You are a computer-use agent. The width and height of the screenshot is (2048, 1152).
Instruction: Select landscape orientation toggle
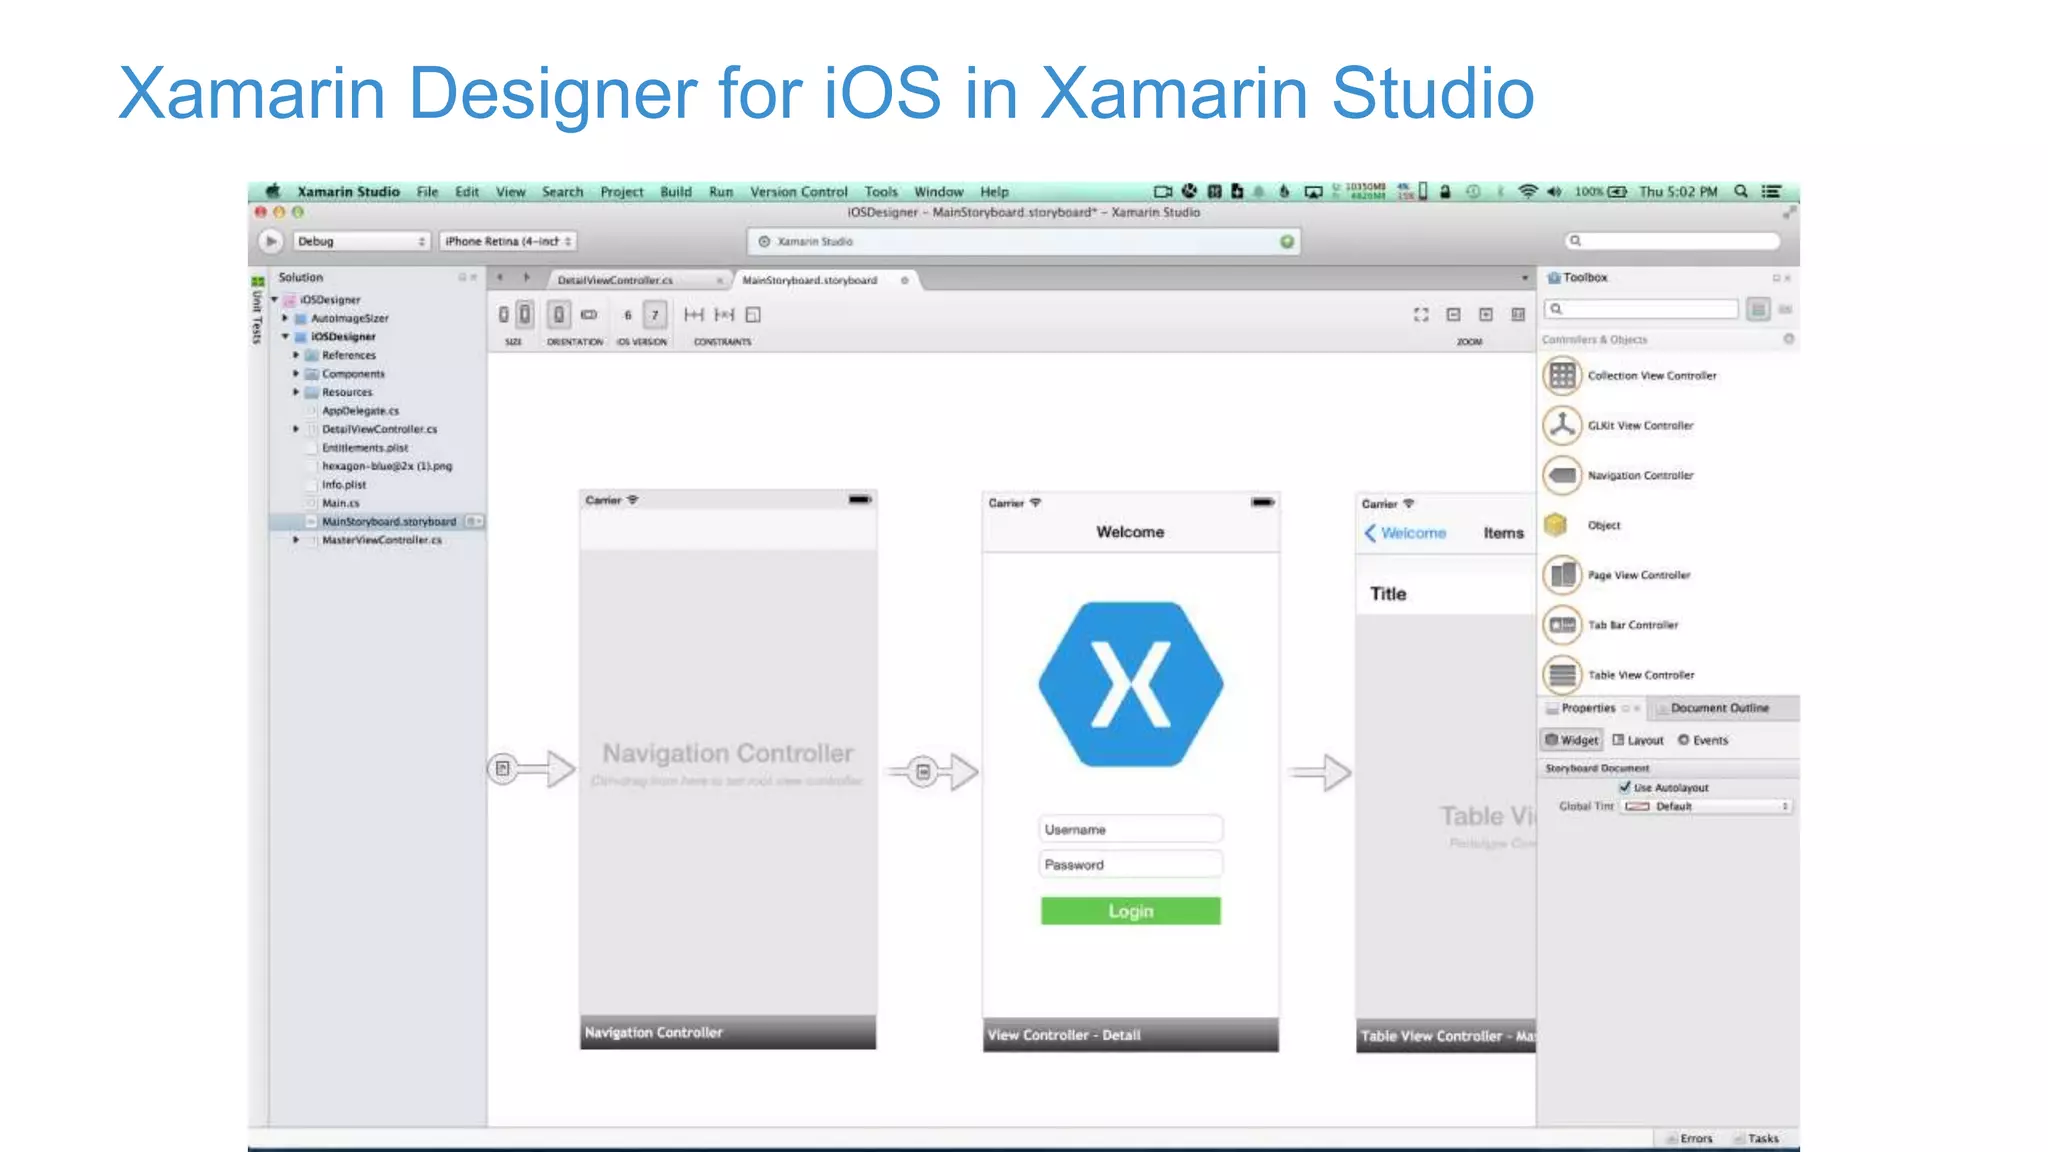coord(589,315)
